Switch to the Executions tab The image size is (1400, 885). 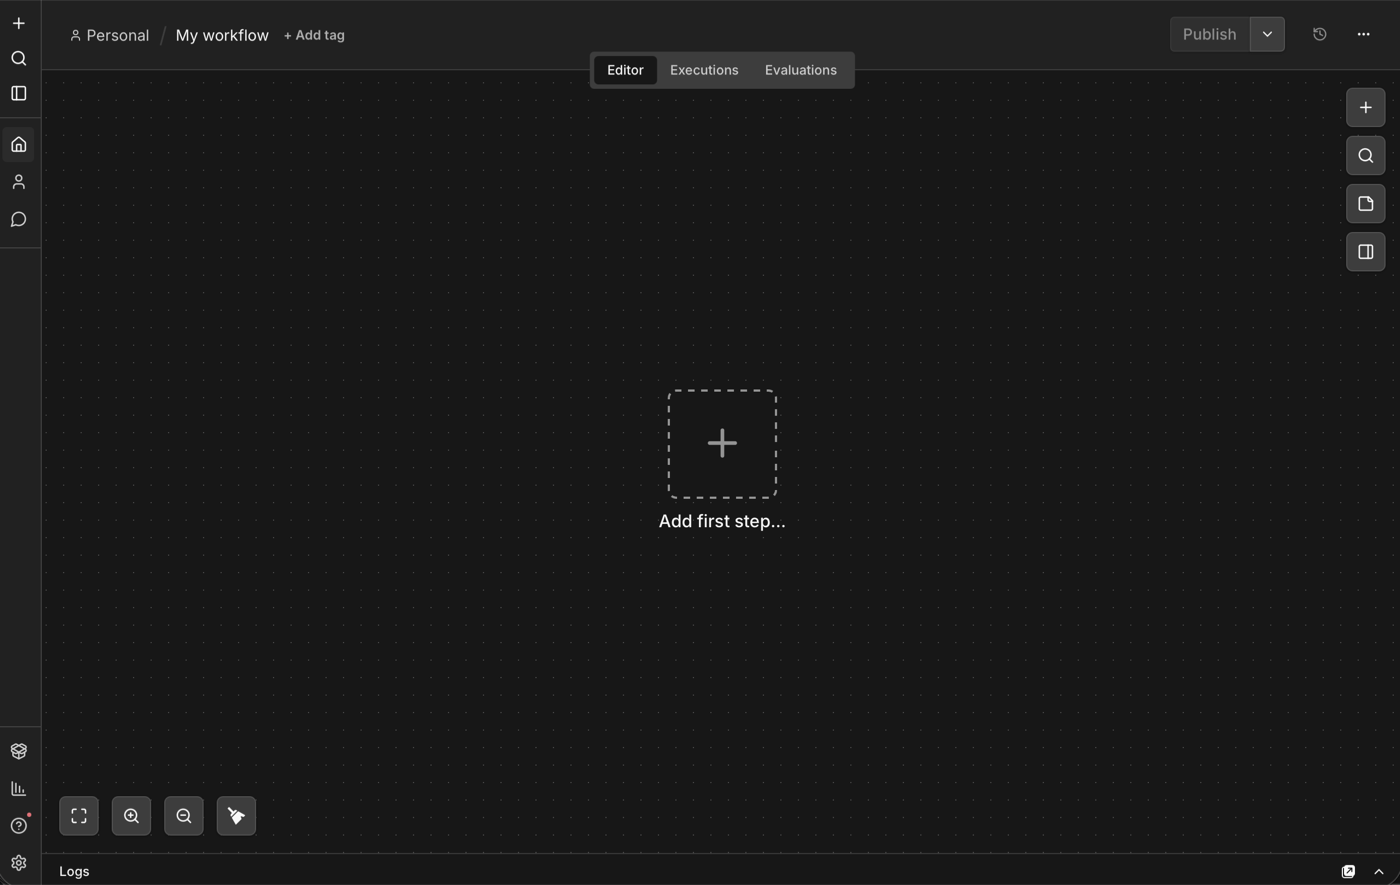(x=704, y=70)
